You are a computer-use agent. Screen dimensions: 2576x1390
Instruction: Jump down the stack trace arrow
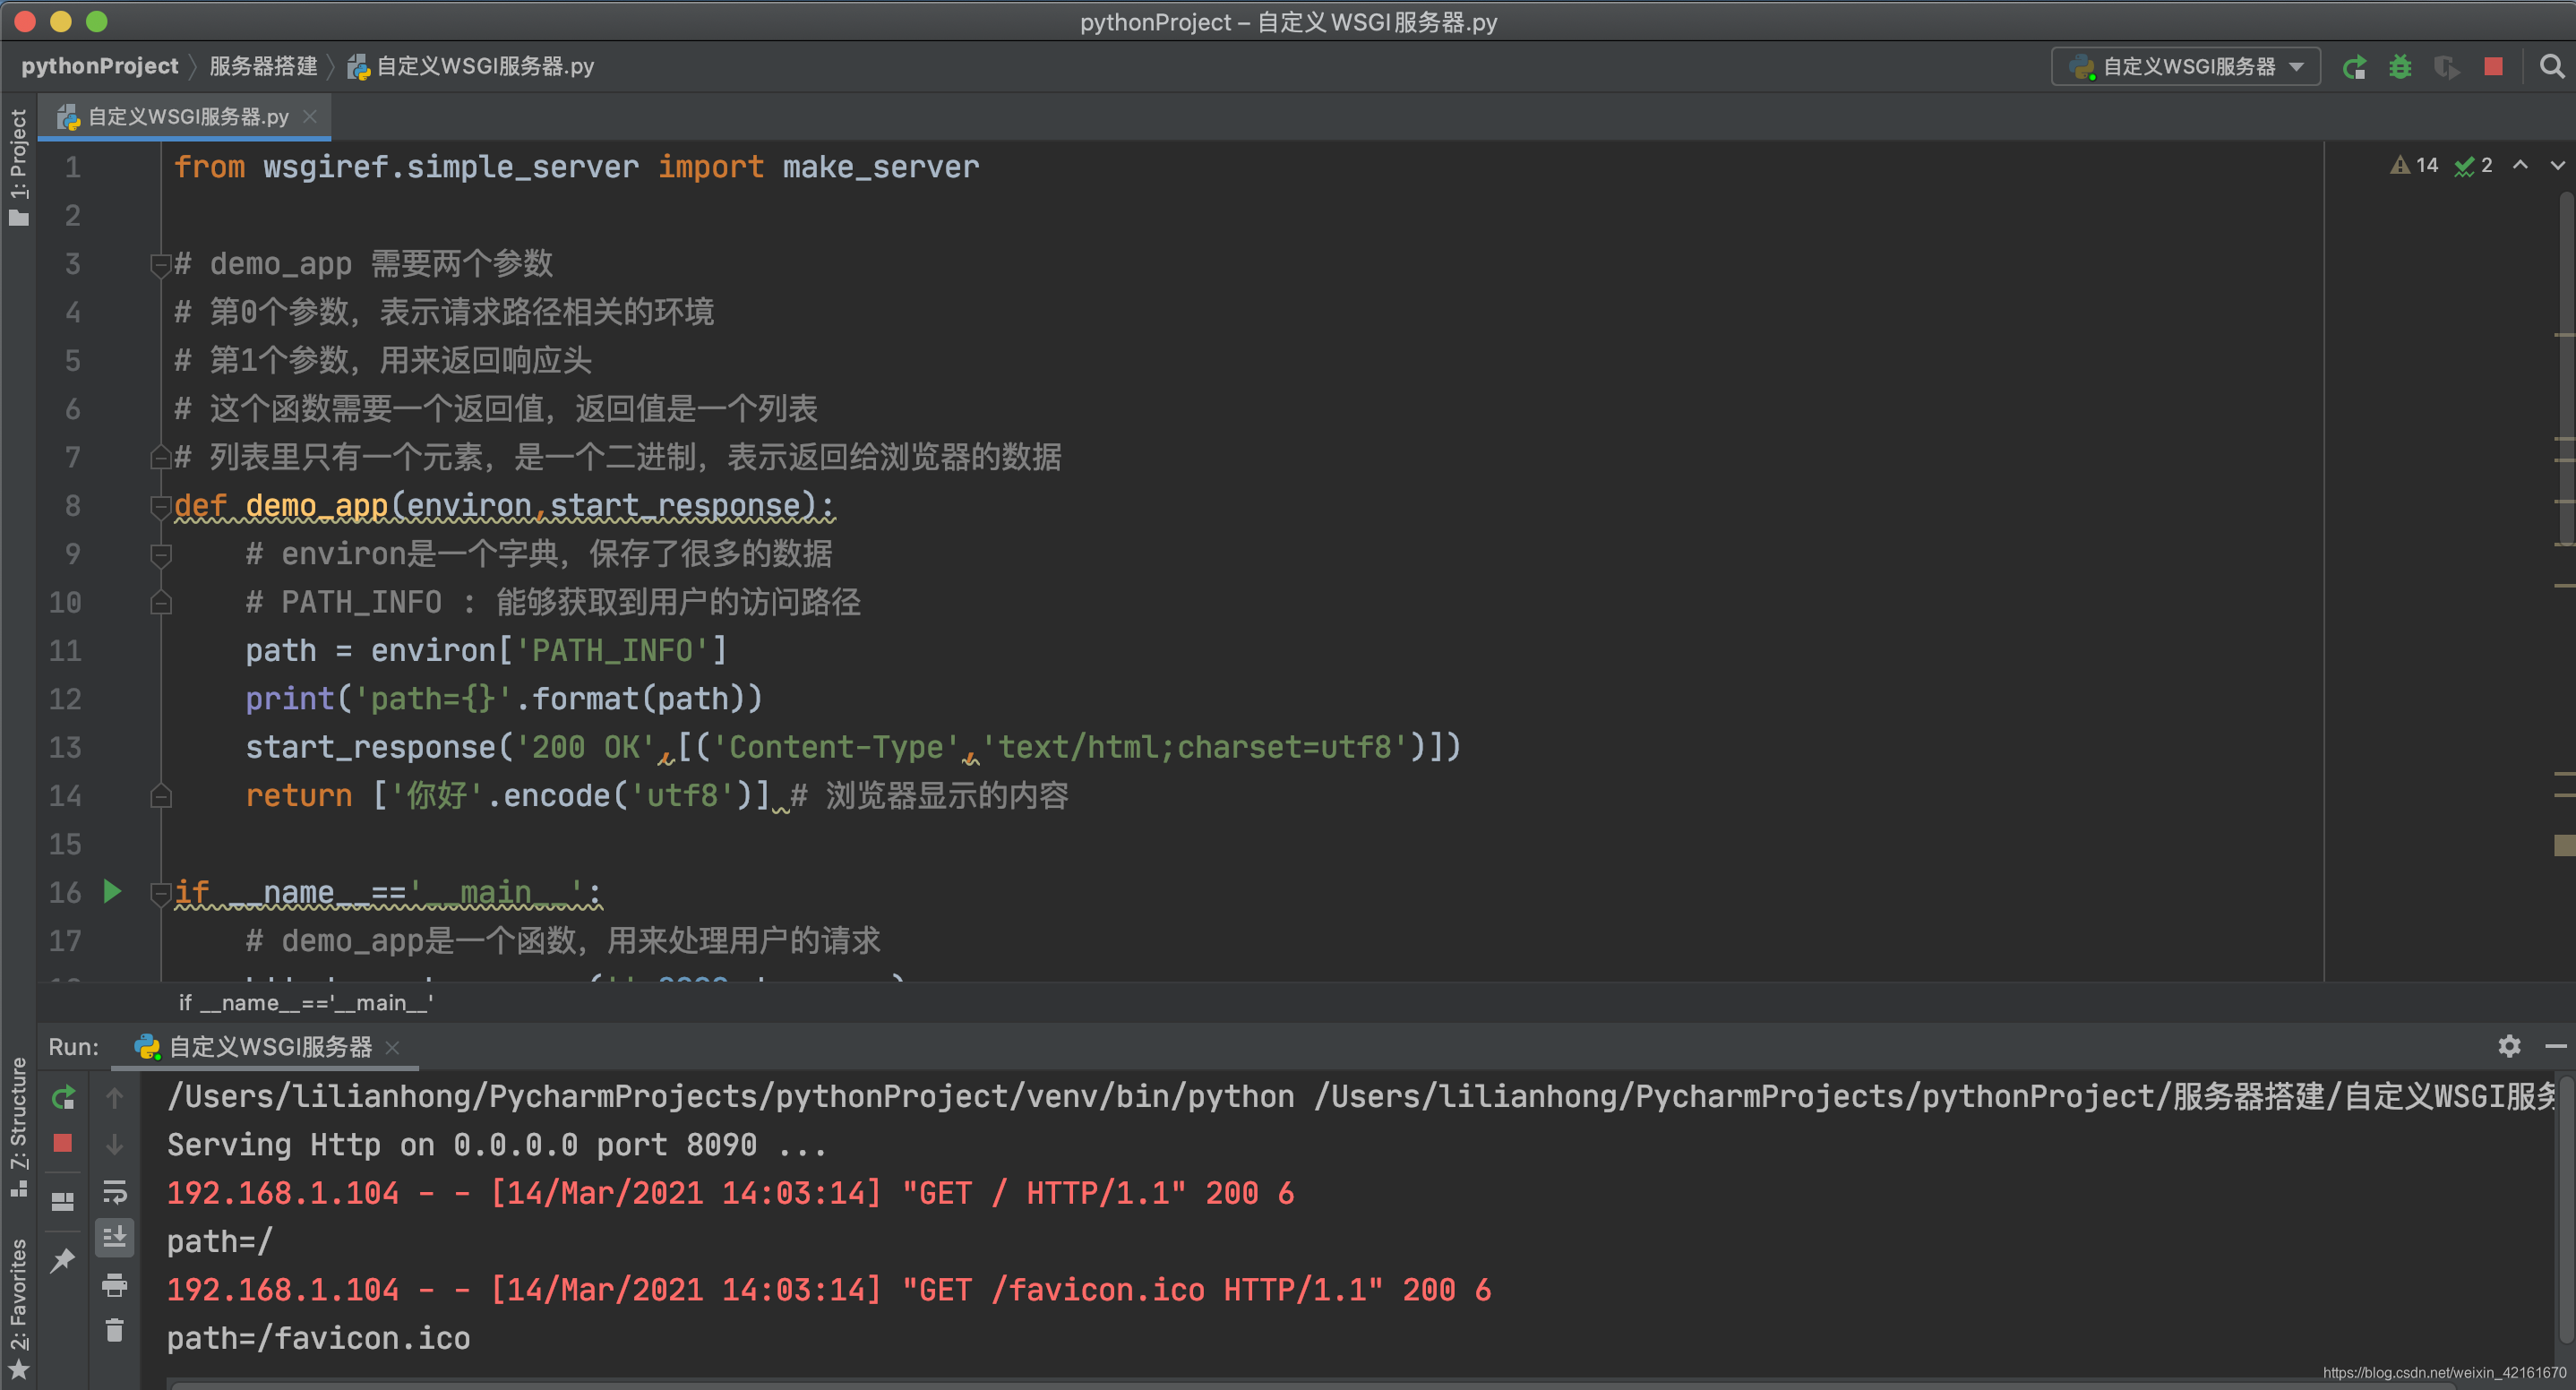point(115,1143)
